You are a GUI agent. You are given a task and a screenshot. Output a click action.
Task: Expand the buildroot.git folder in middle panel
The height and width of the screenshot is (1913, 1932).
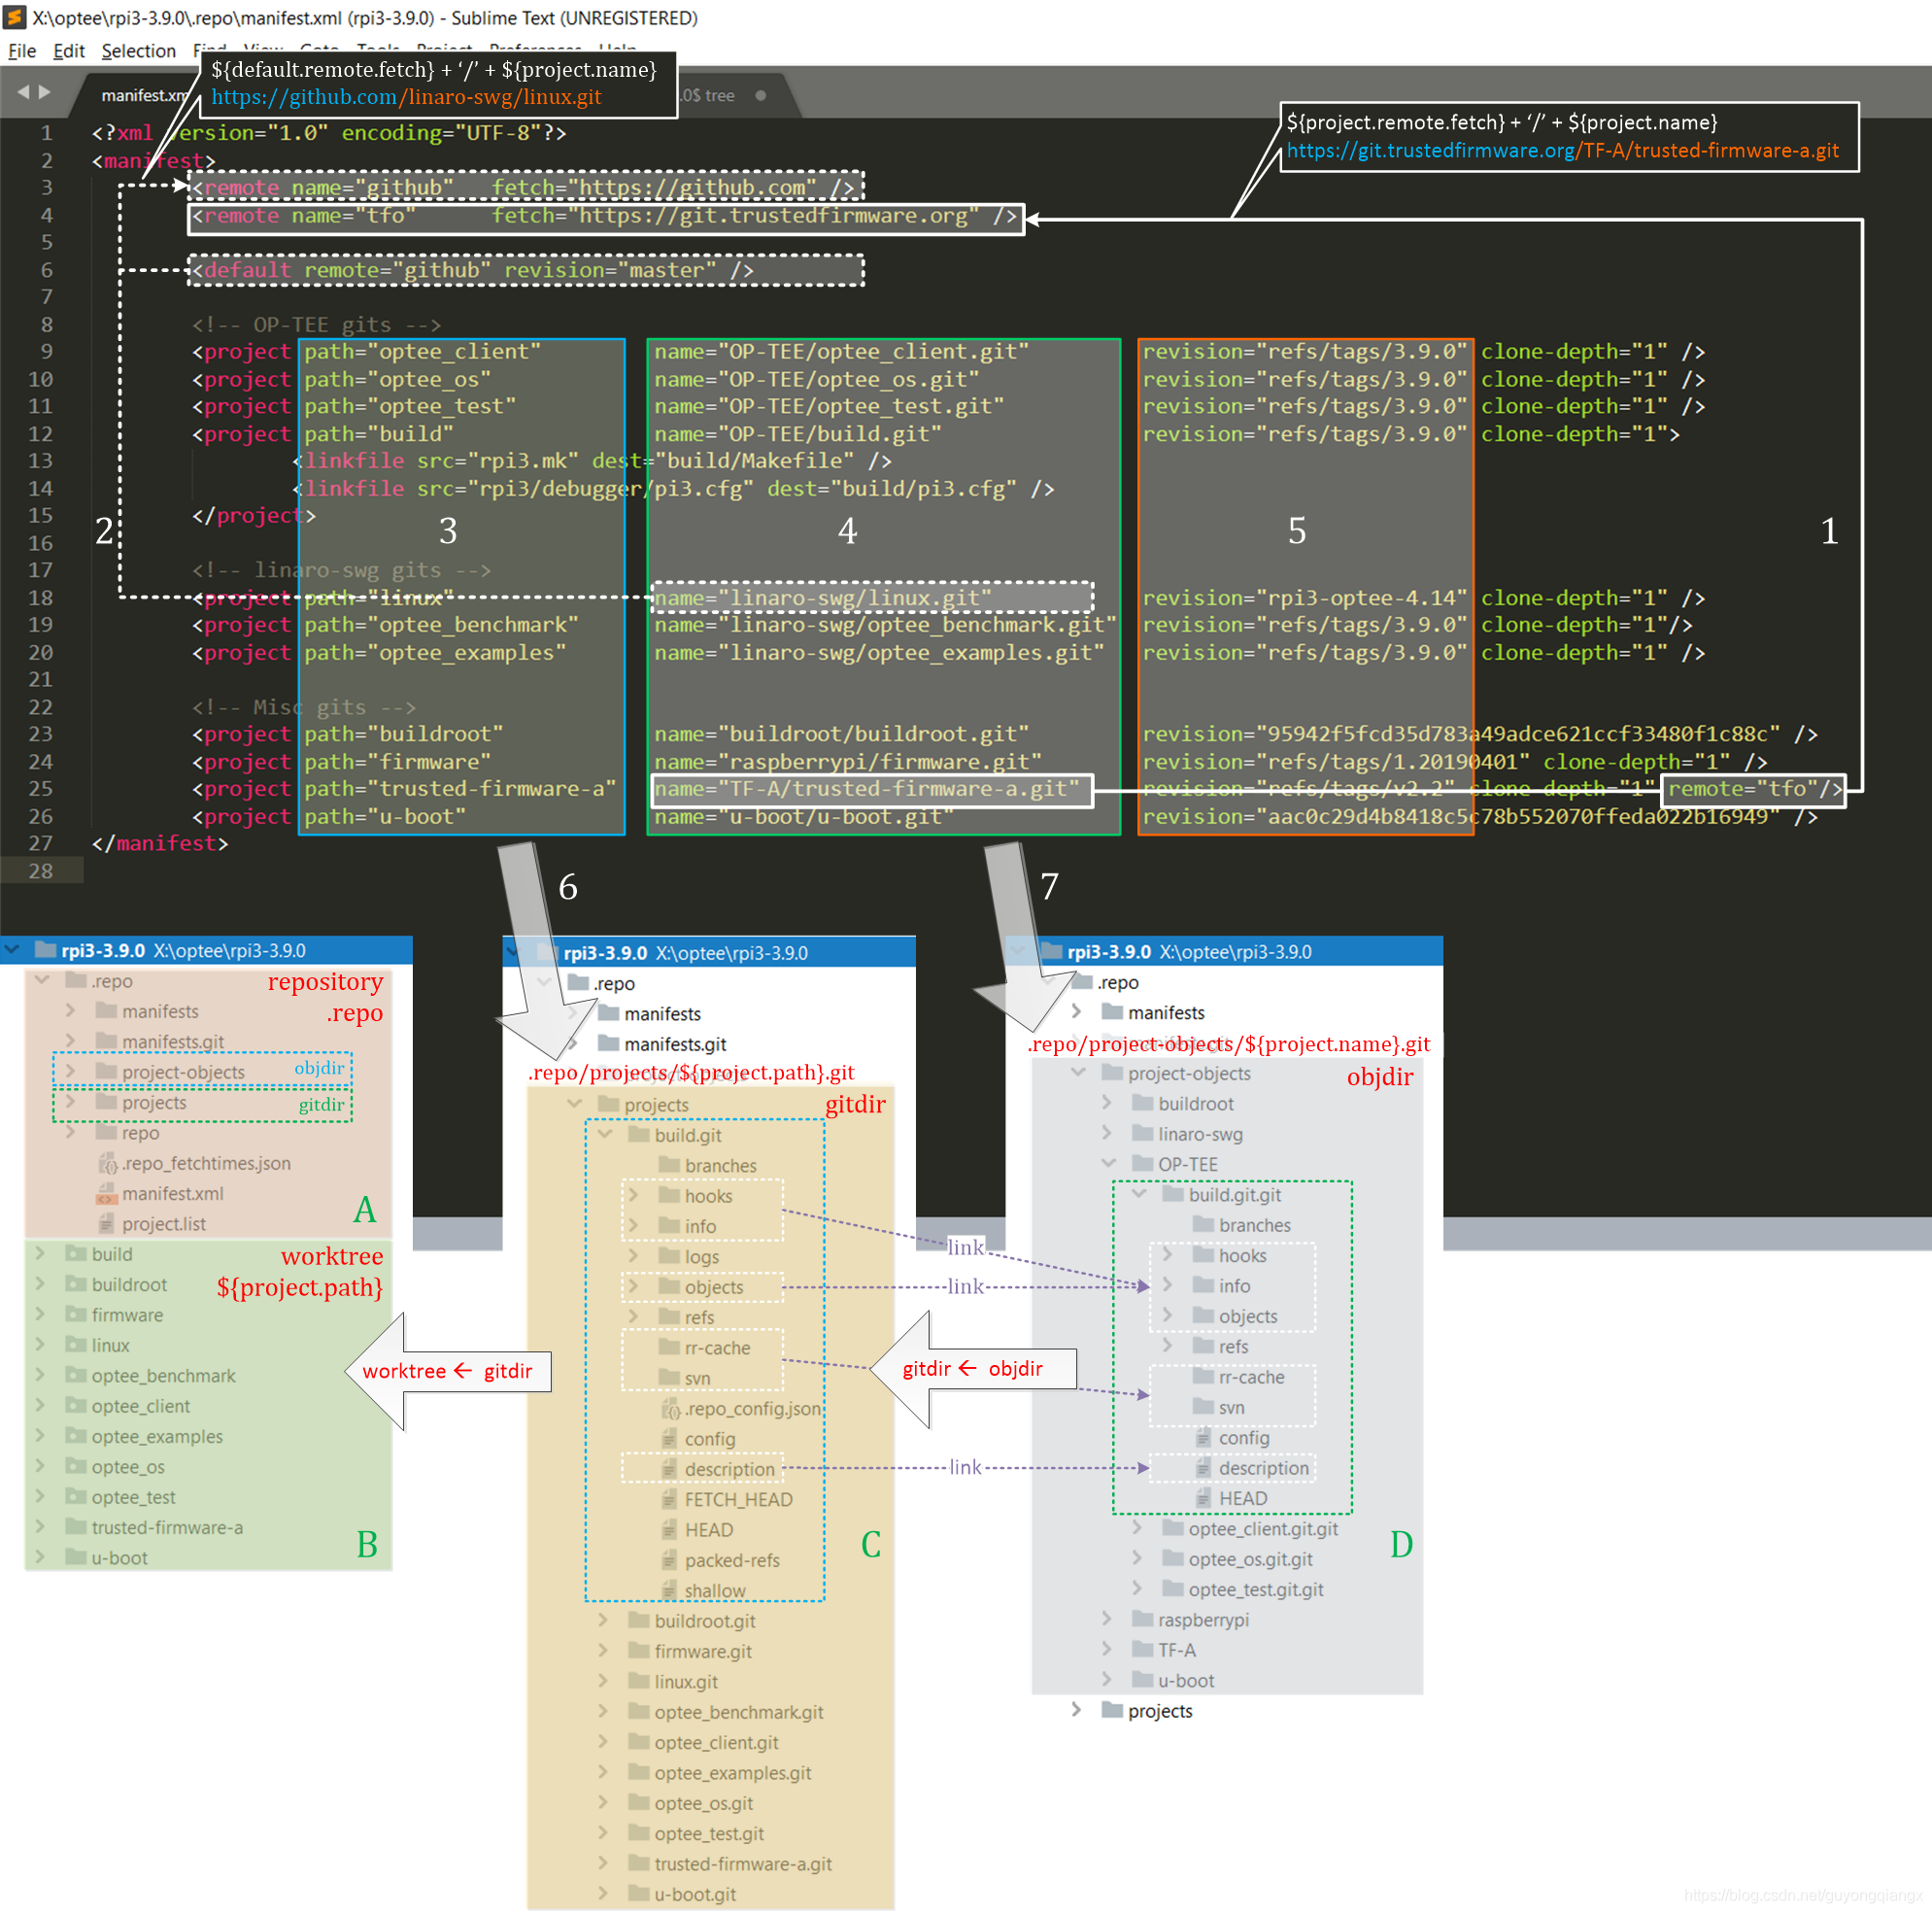click(x=604, y=1621)
